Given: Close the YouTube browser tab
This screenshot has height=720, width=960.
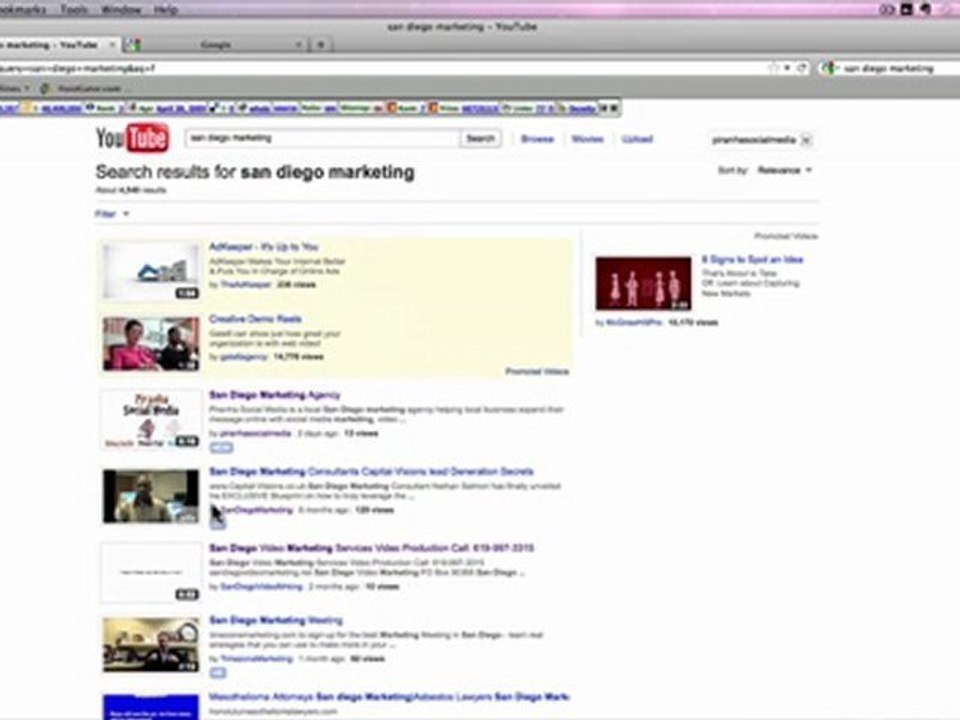Looking at the screenshot, I should [112, 45].
